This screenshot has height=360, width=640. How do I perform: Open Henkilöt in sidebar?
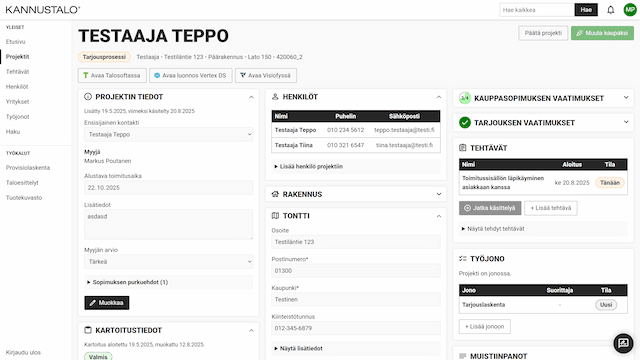(17, 87)
